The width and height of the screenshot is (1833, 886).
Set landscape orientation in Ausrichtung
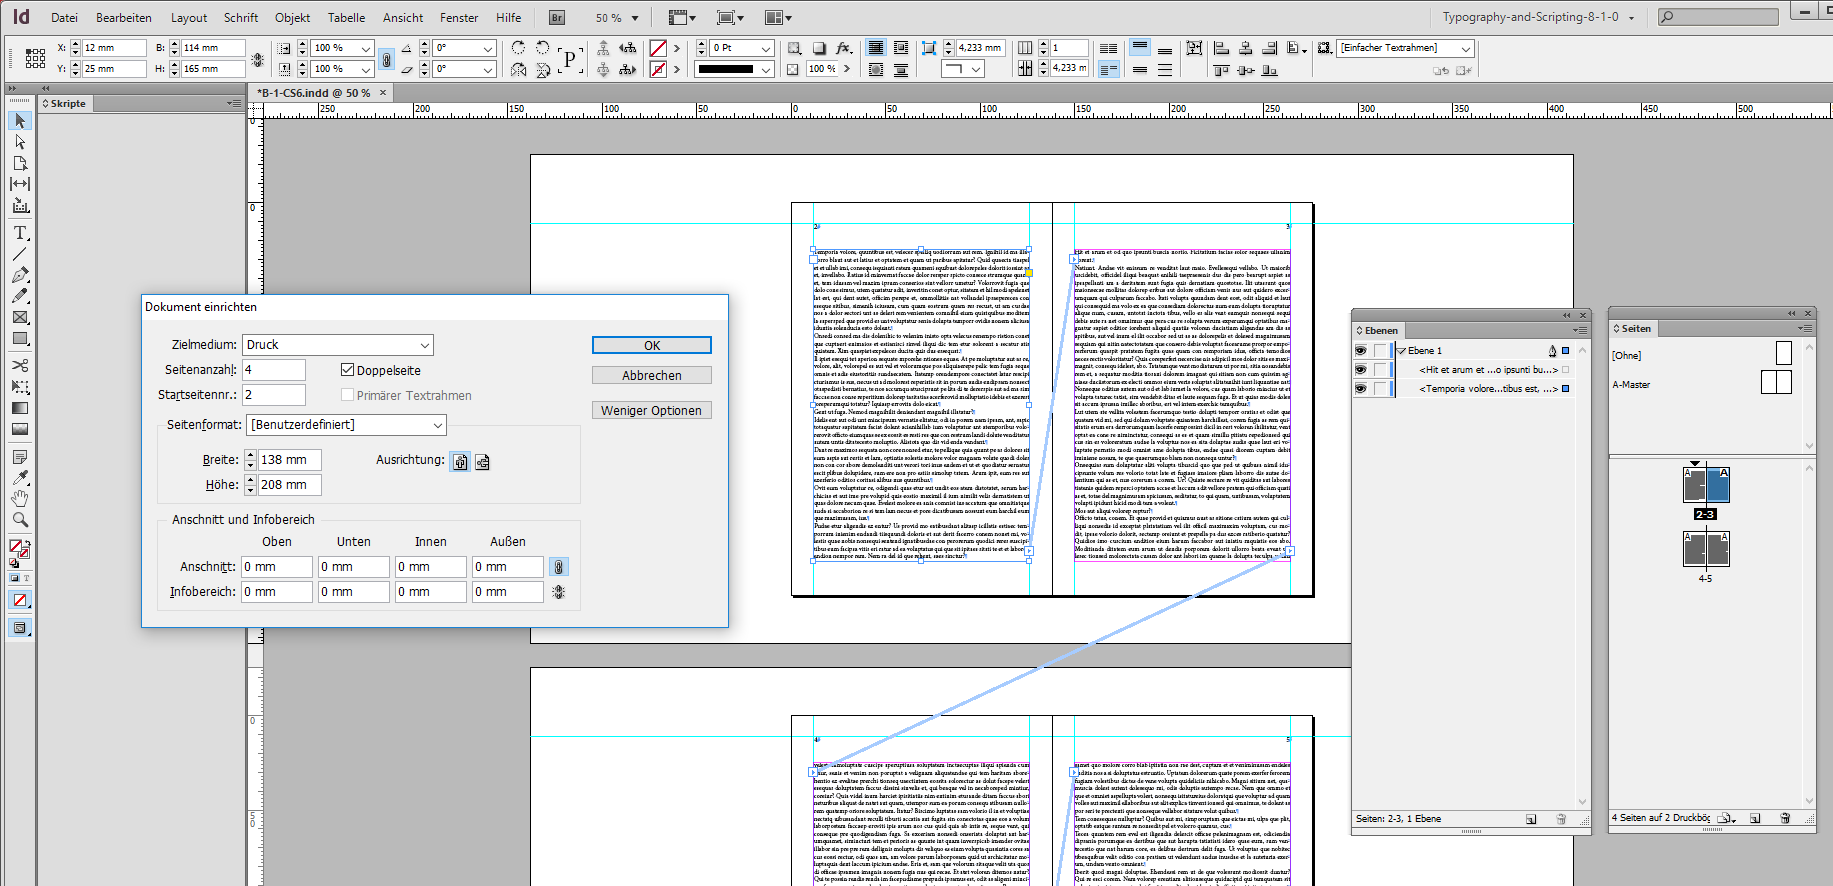pyautogui.click(x=482, y=462)
